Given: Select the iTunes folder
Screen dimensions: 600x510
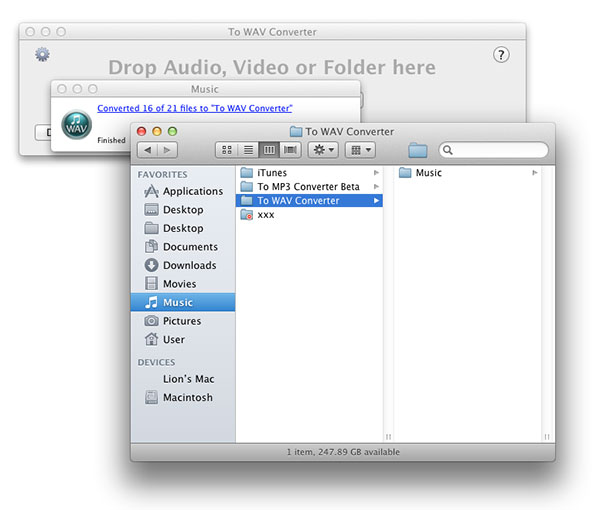Looking at the screenshot, I should click(309, 173).
